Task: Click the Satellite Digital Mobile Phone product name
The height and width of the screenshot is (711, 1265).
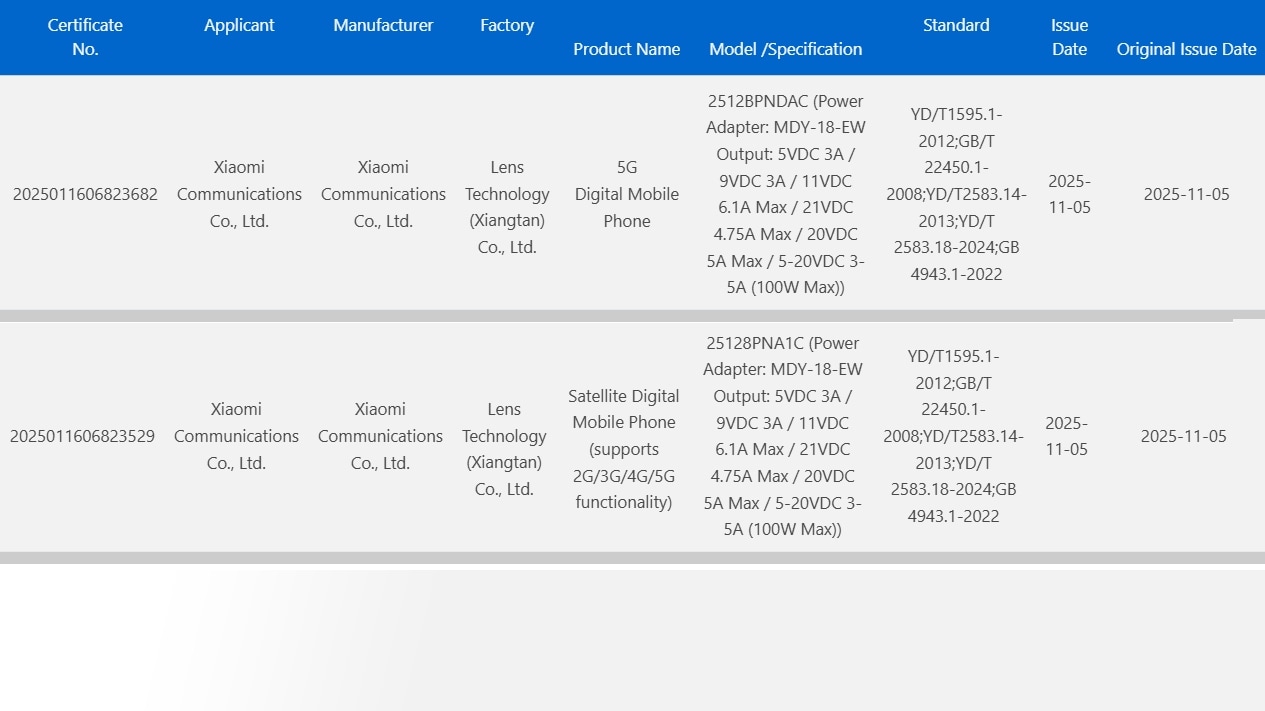Action: tap(624, 436)
